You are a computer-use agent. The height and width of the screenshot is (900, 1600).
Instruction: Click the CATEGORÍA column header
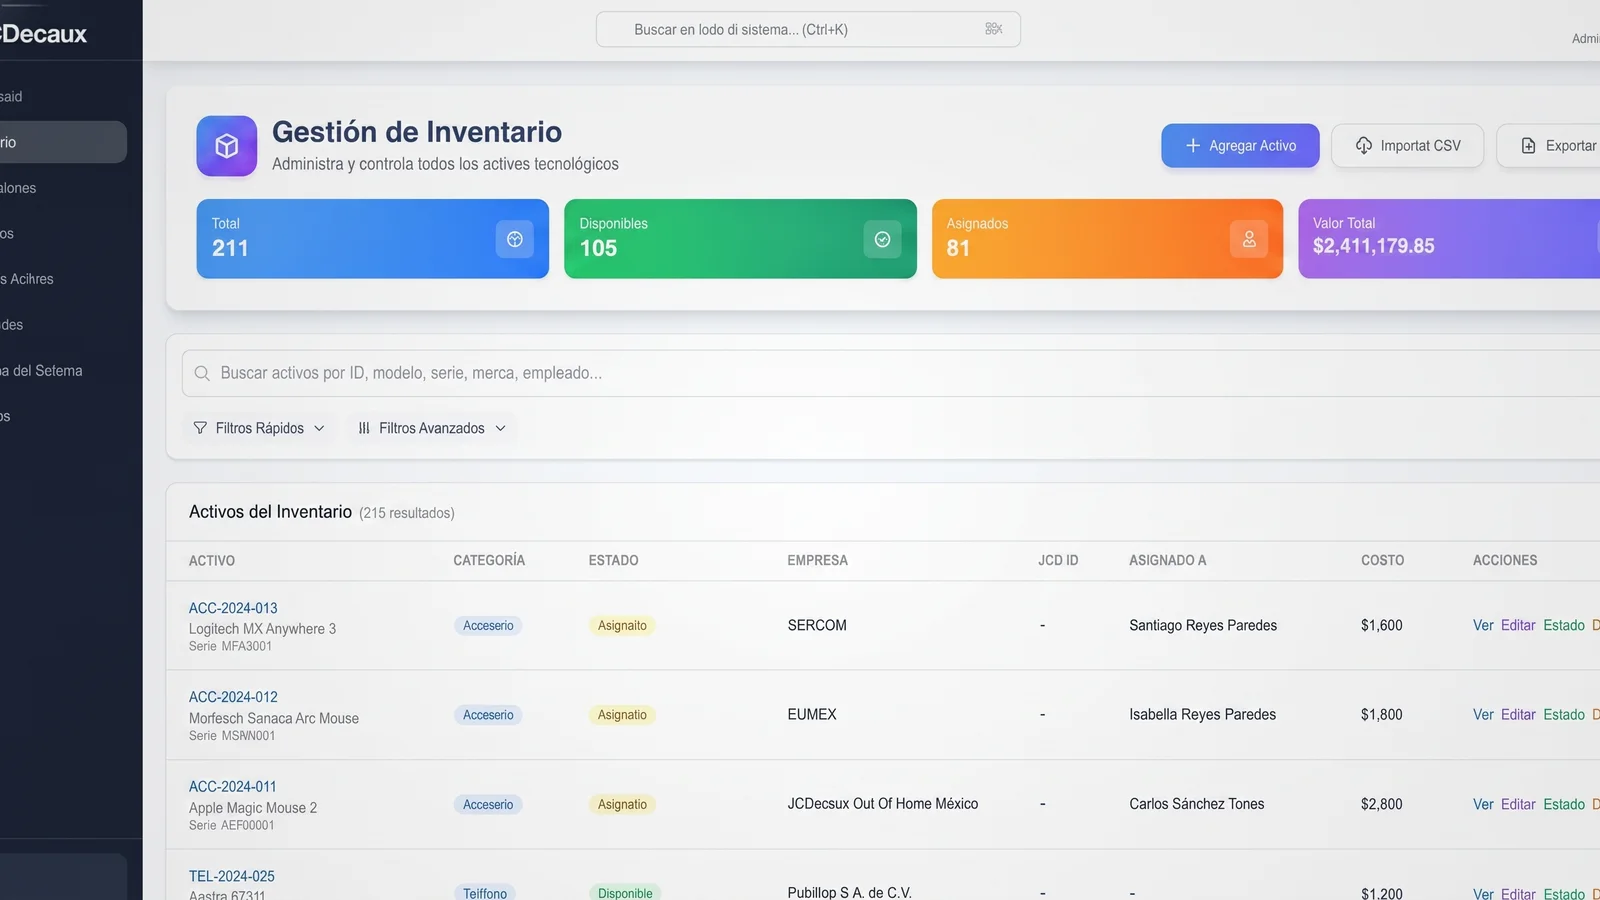coord(489,561)
